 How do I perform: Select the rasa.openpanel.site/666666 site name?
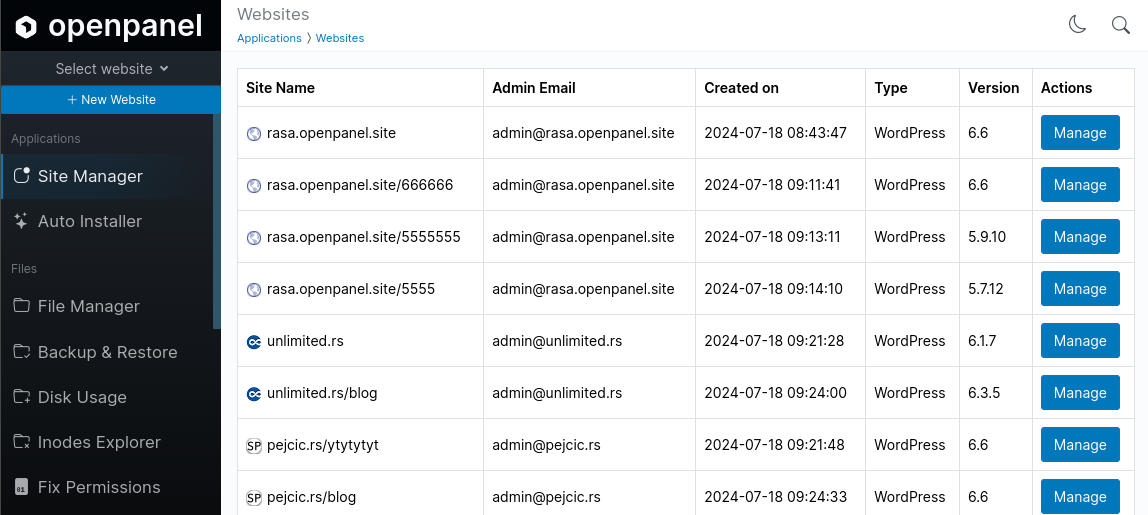coord(360,185)
